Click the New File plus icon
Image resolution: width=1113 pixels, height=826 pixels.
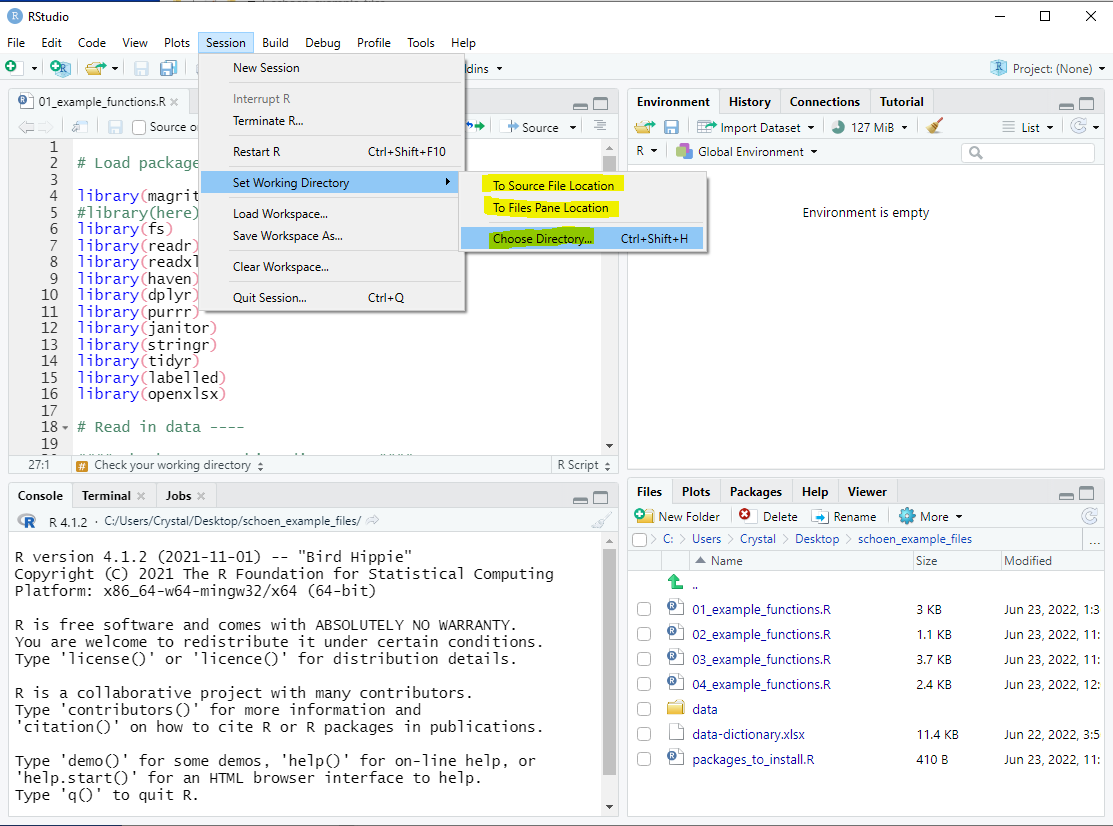click(x=11, y=67)
